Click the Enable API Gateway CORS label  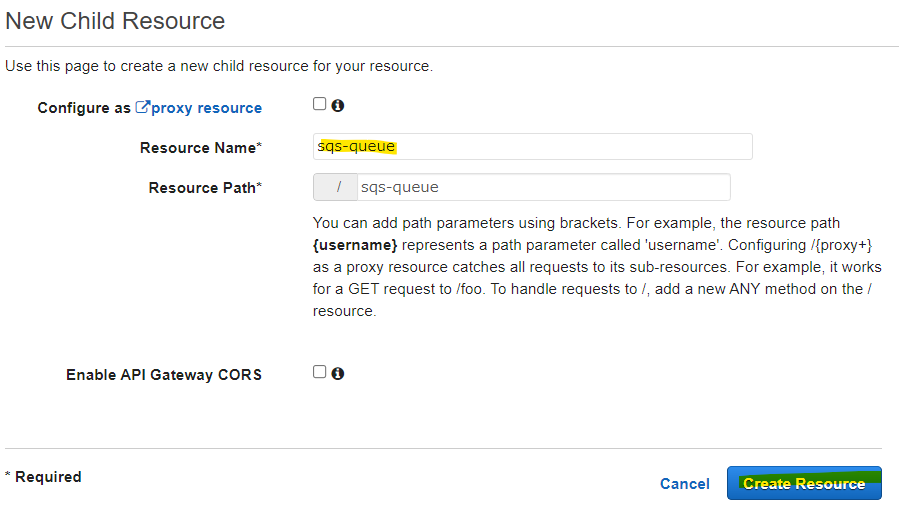[164, 375]
